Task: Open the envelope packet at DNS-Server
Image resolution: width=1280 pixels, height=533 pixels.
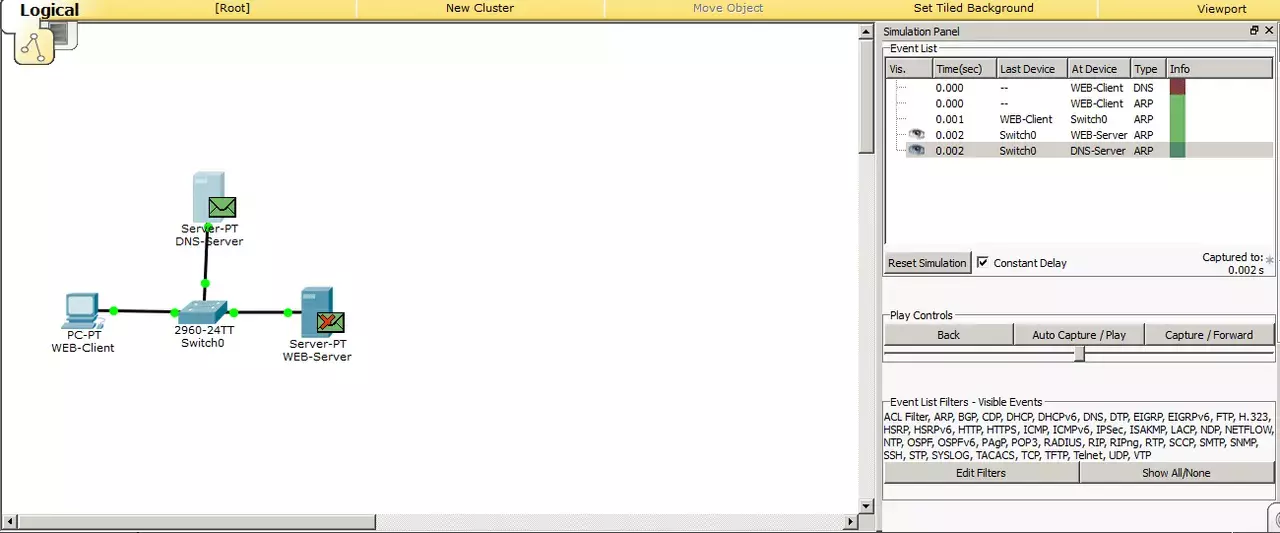Action: coord(222,207)
